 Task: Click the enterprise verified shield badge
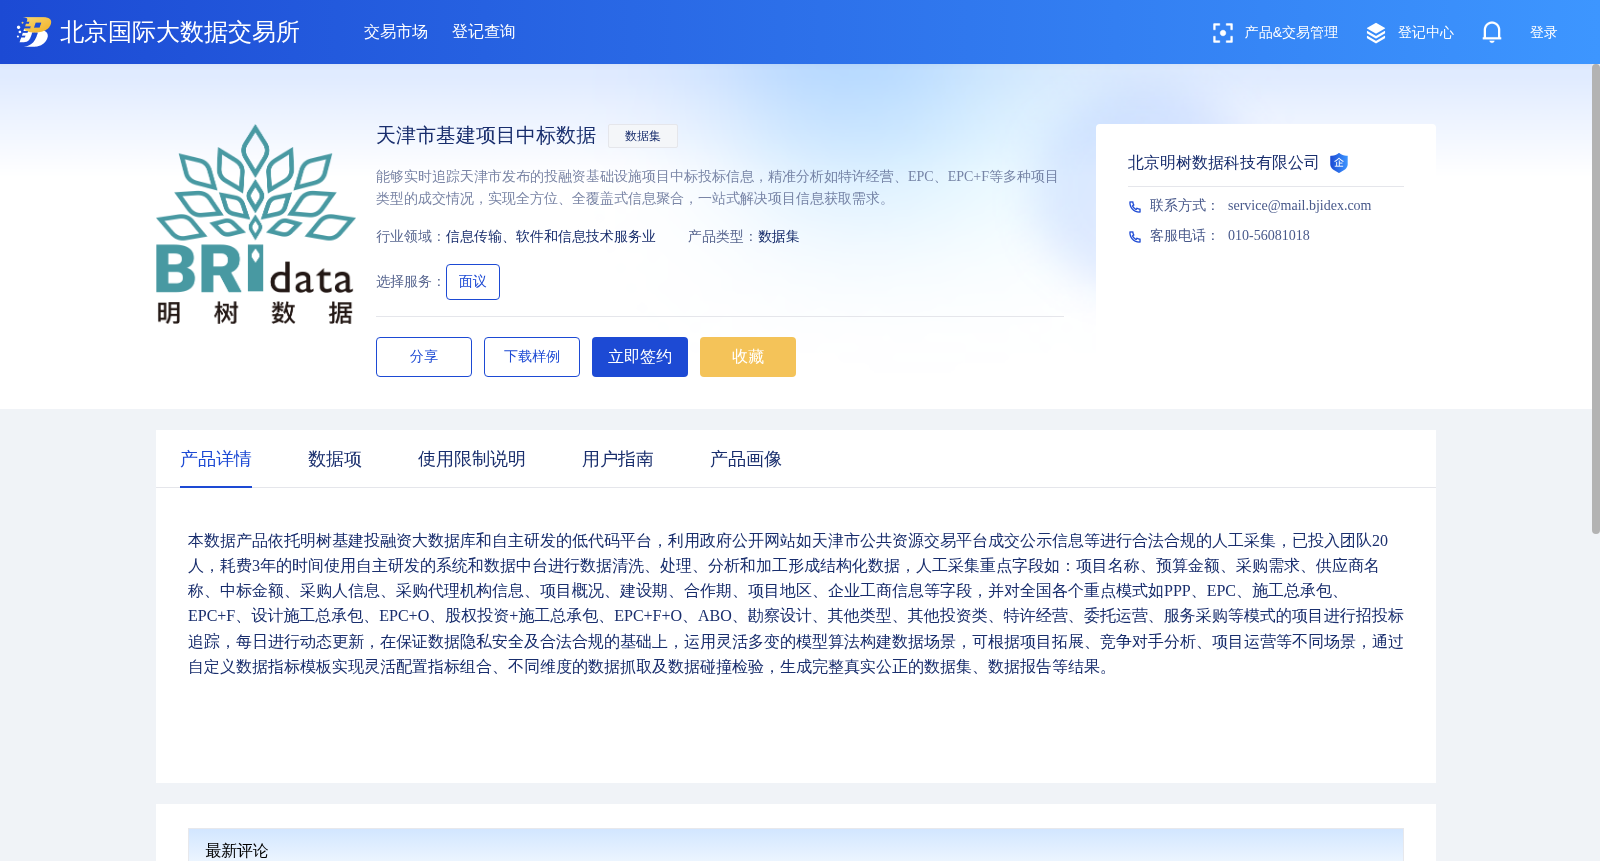click(x=1339, y=163)
